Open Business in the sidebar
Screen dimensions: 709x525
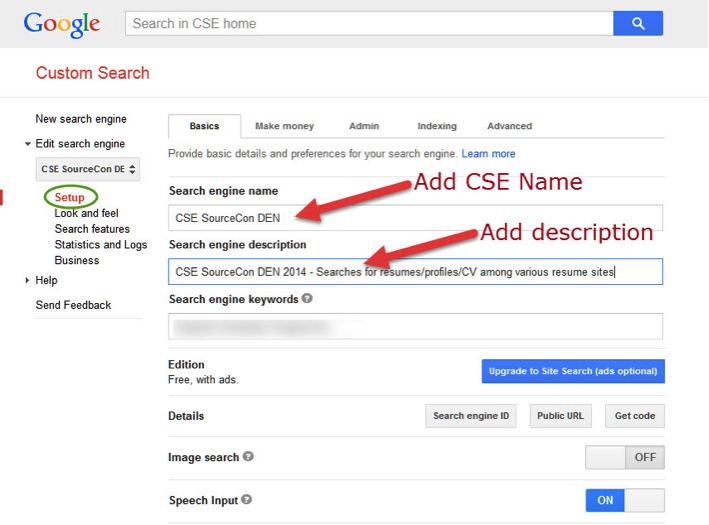pyautogui.click(x=77, y=260)
